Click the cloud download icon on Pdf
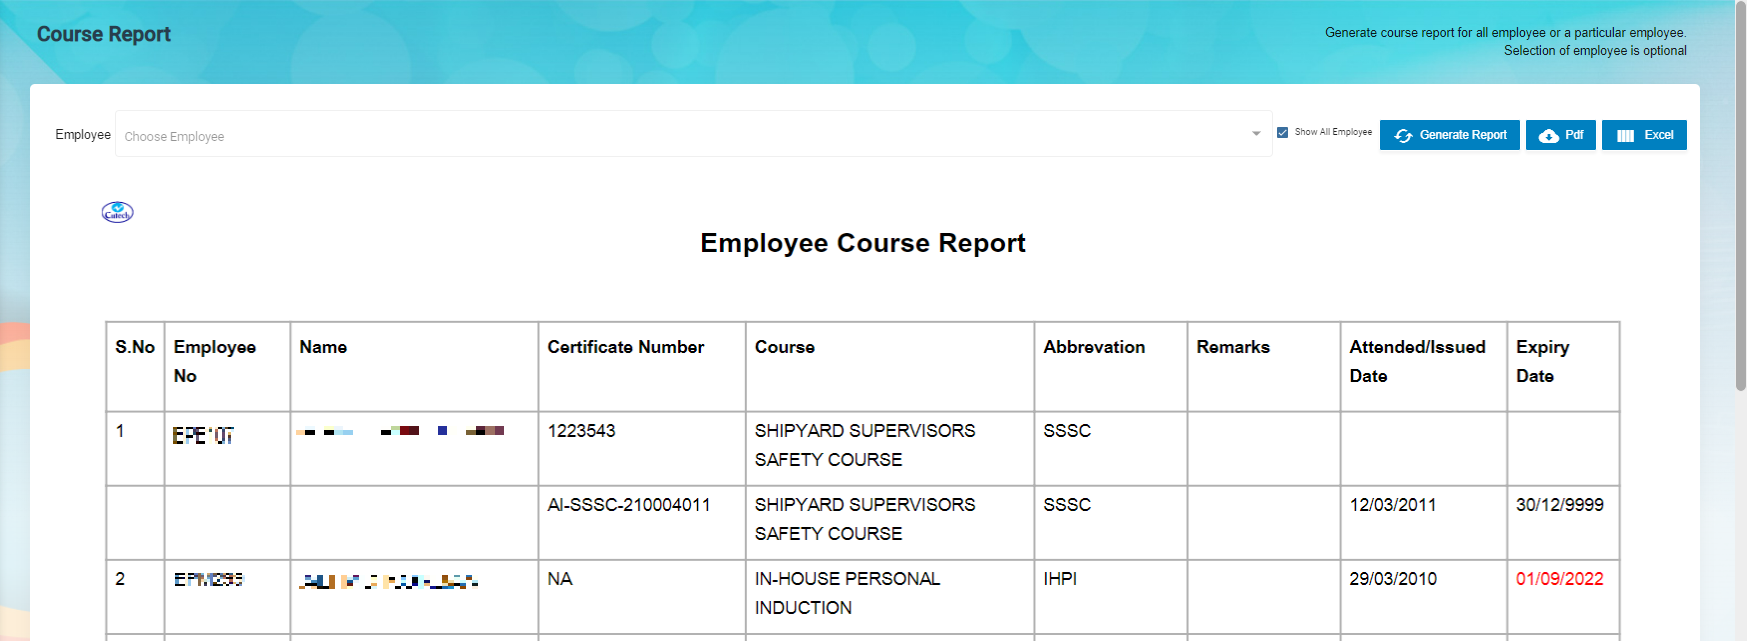Viewport: 1747px width, 641px height. [x=1548, y=136]
